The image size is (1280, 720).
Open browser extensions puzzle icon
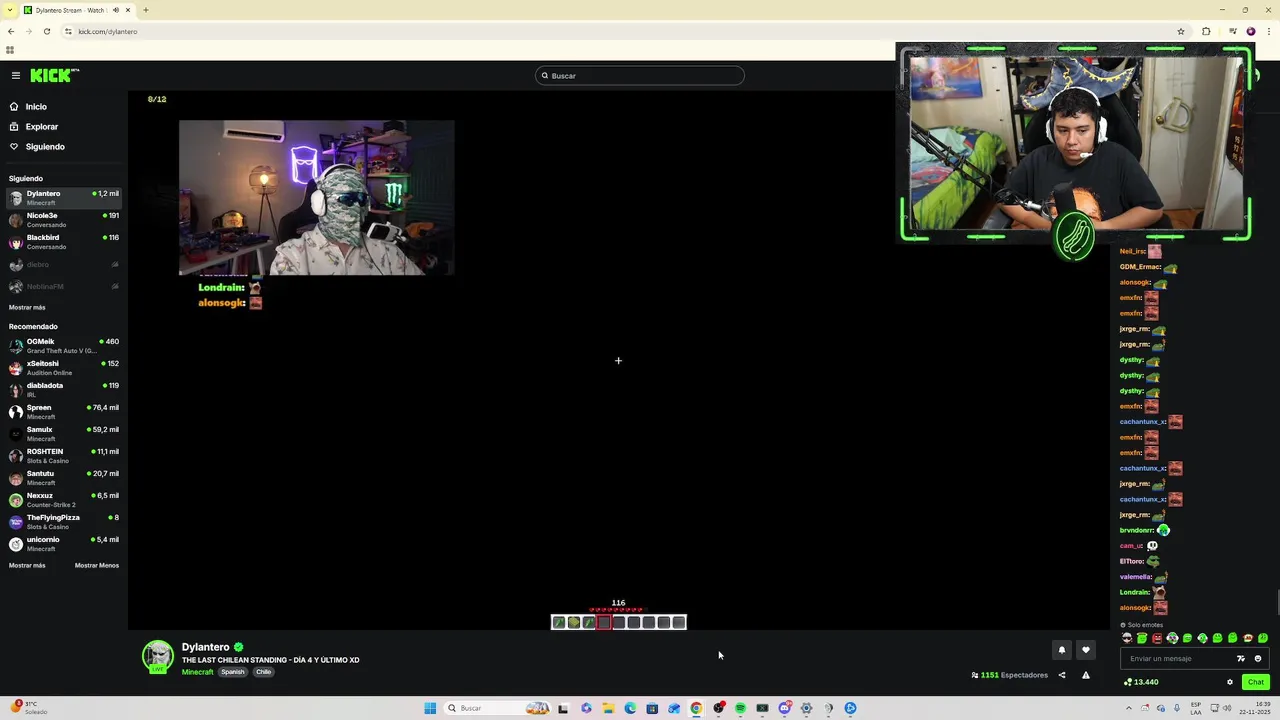pyautogui.click(x=1206, y=31)
